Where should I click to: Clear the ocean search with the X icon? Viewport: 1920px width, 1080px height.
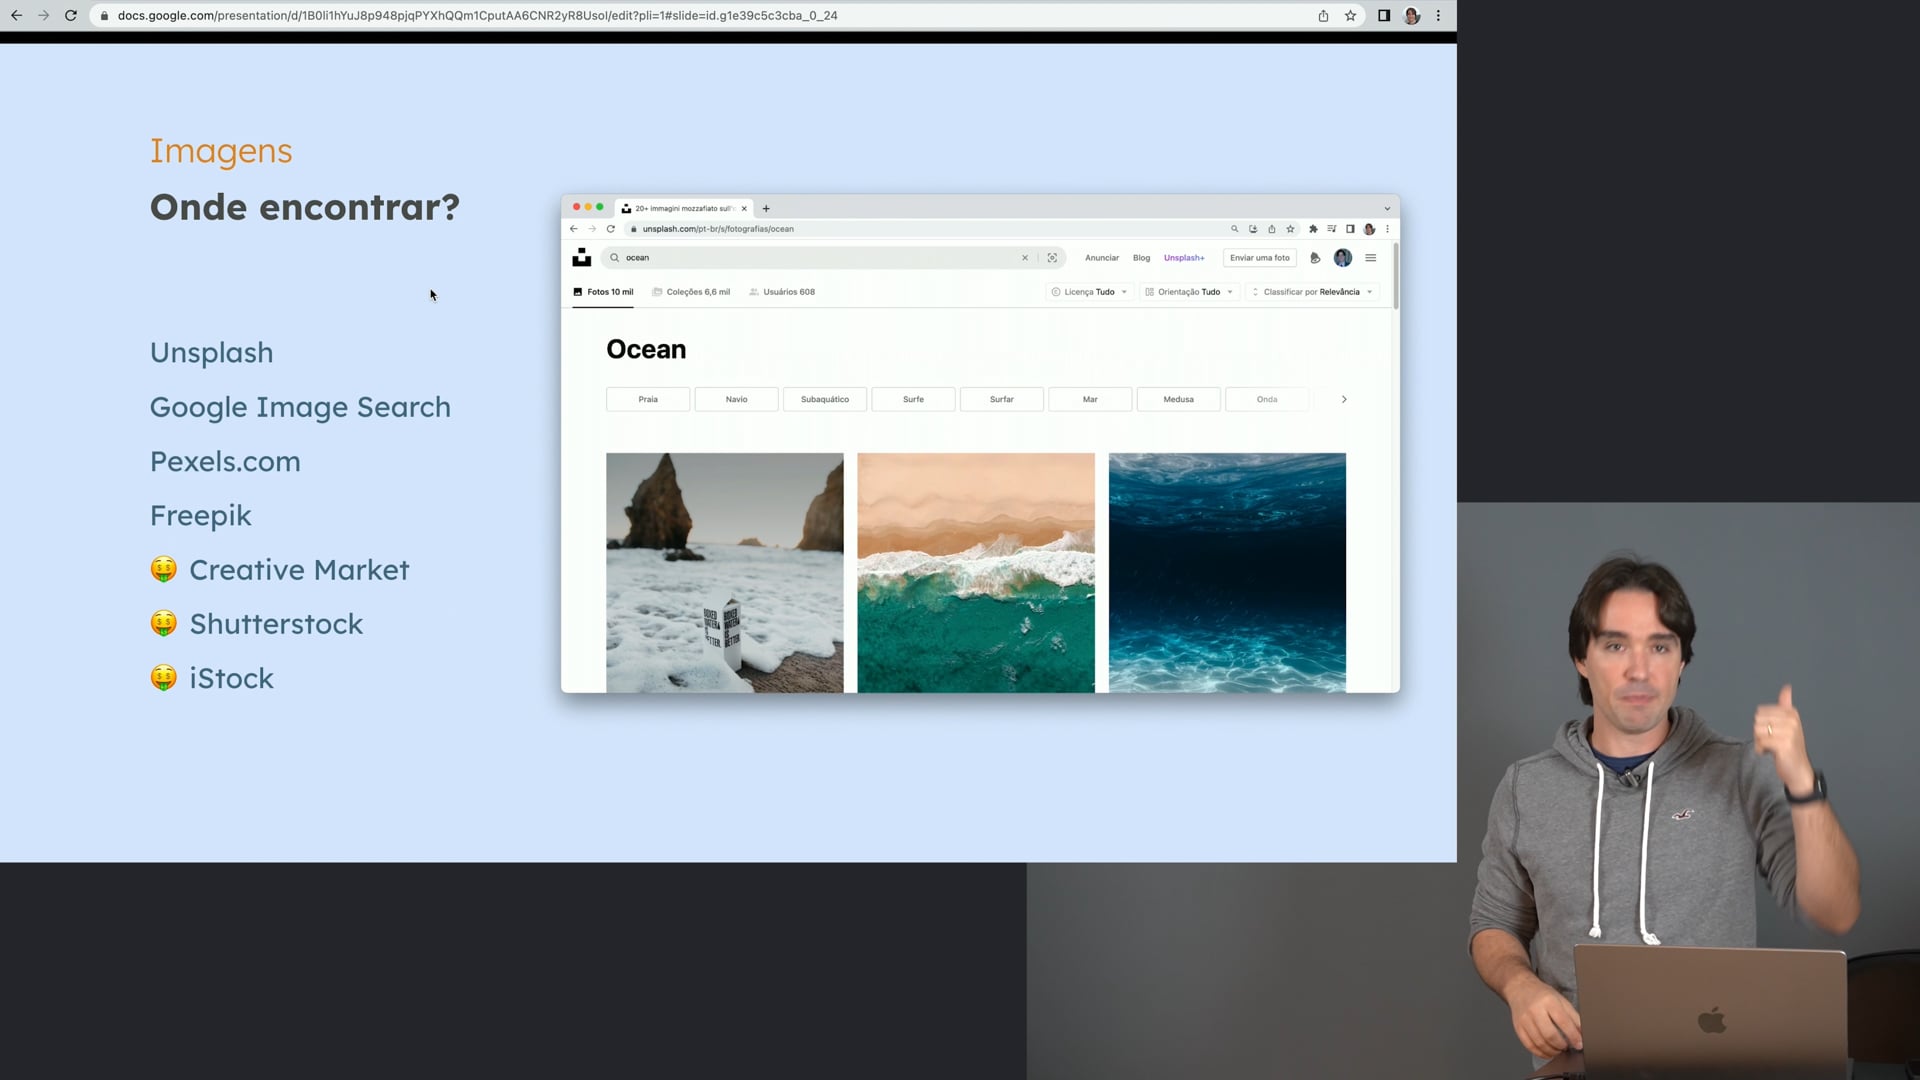pos(1025,258)
